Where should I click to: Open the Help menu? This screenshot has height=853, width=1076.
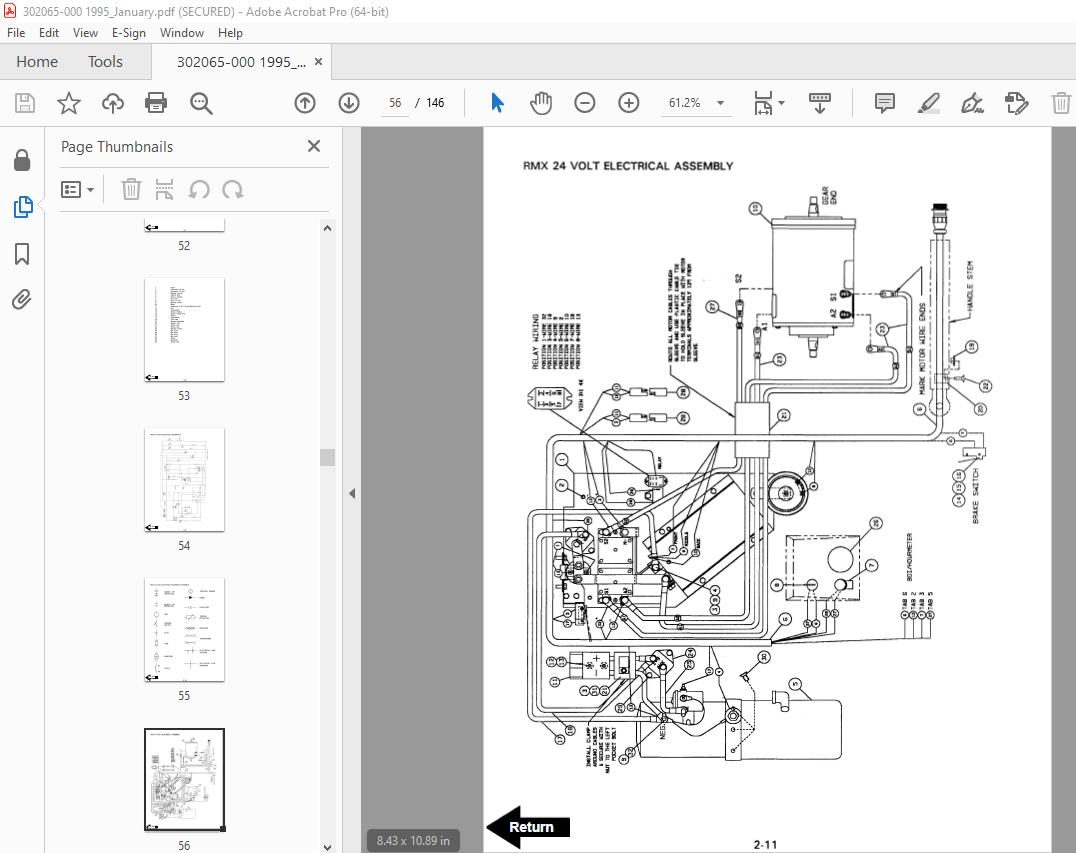click(231, 33)
